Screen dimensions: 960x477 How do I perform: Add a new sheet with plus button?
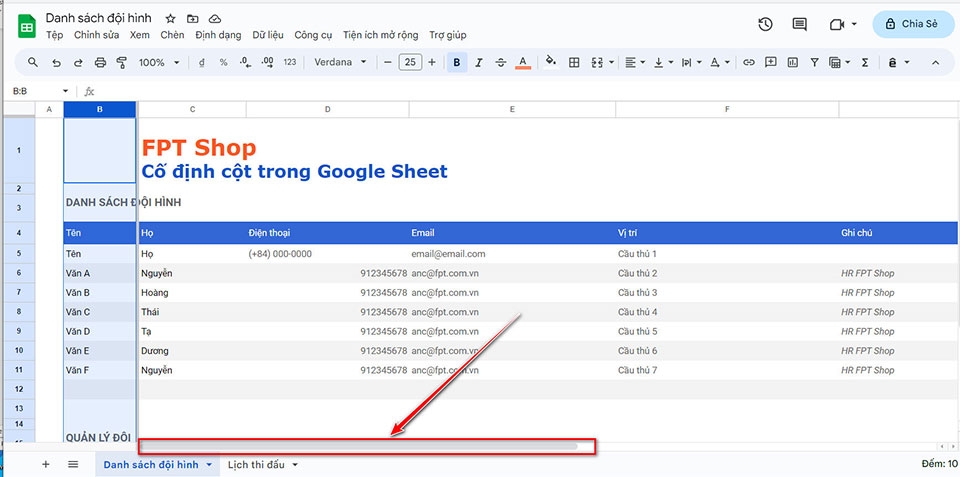tap(45, 465)
